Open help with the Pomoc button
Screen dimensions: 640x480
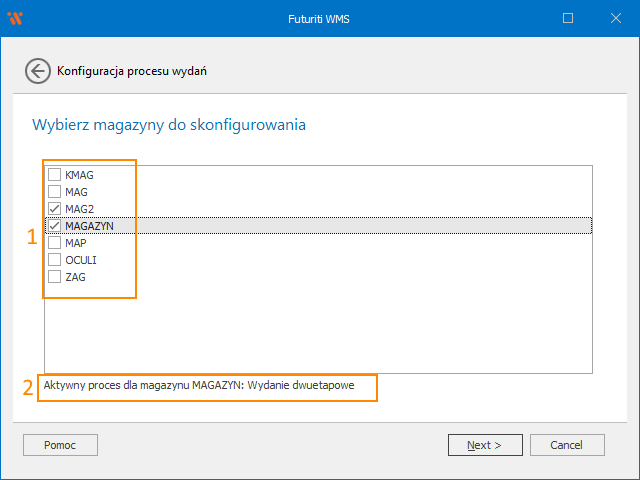(60, 445)
